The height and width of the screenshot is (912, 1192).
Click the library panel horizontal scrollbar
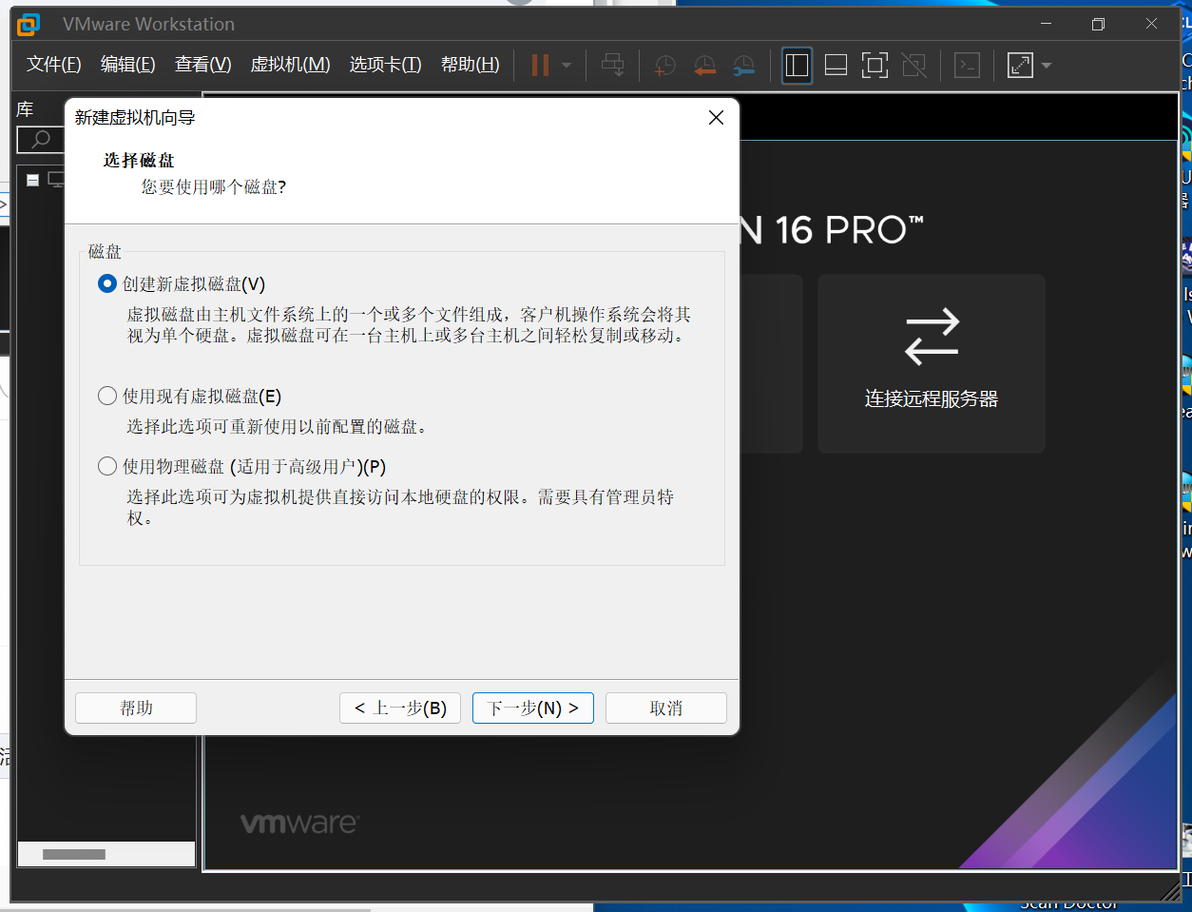(x=106, y=854)
